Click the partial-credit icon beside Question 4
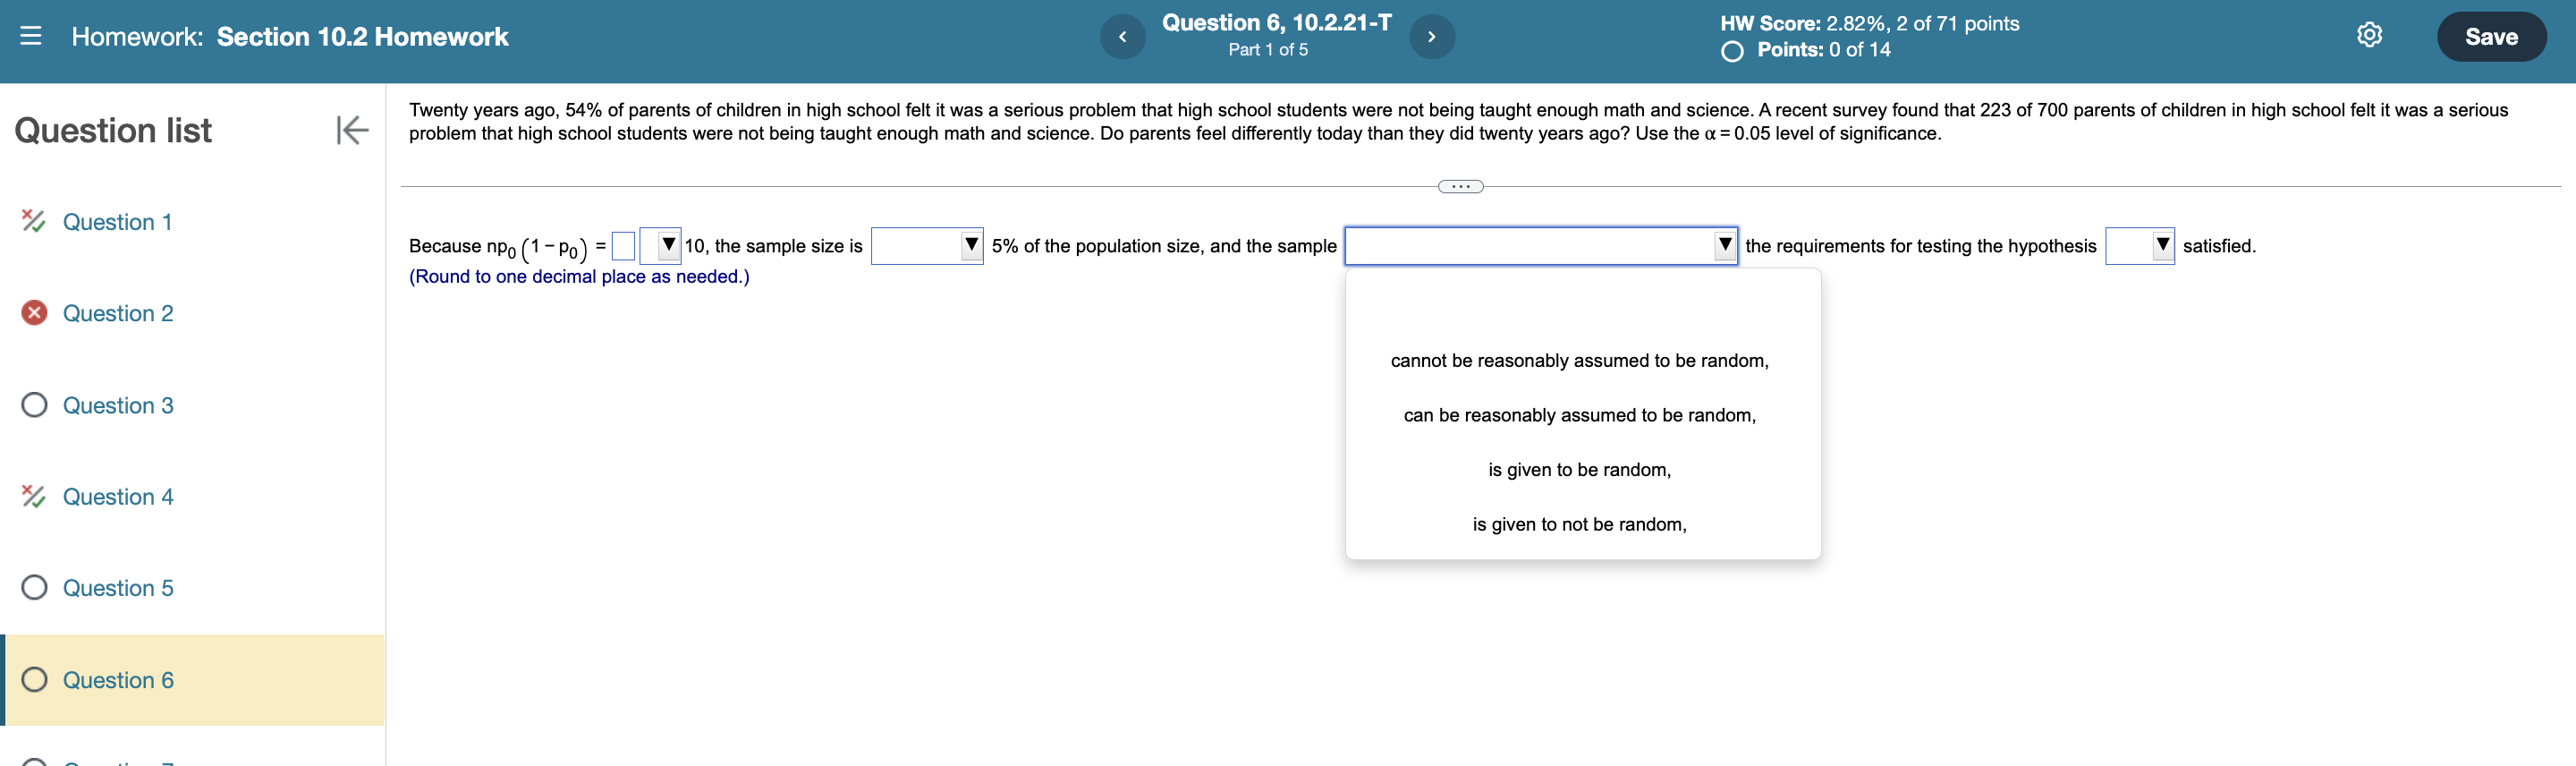This screenshot has width=2576, height=766. (33, 496)
